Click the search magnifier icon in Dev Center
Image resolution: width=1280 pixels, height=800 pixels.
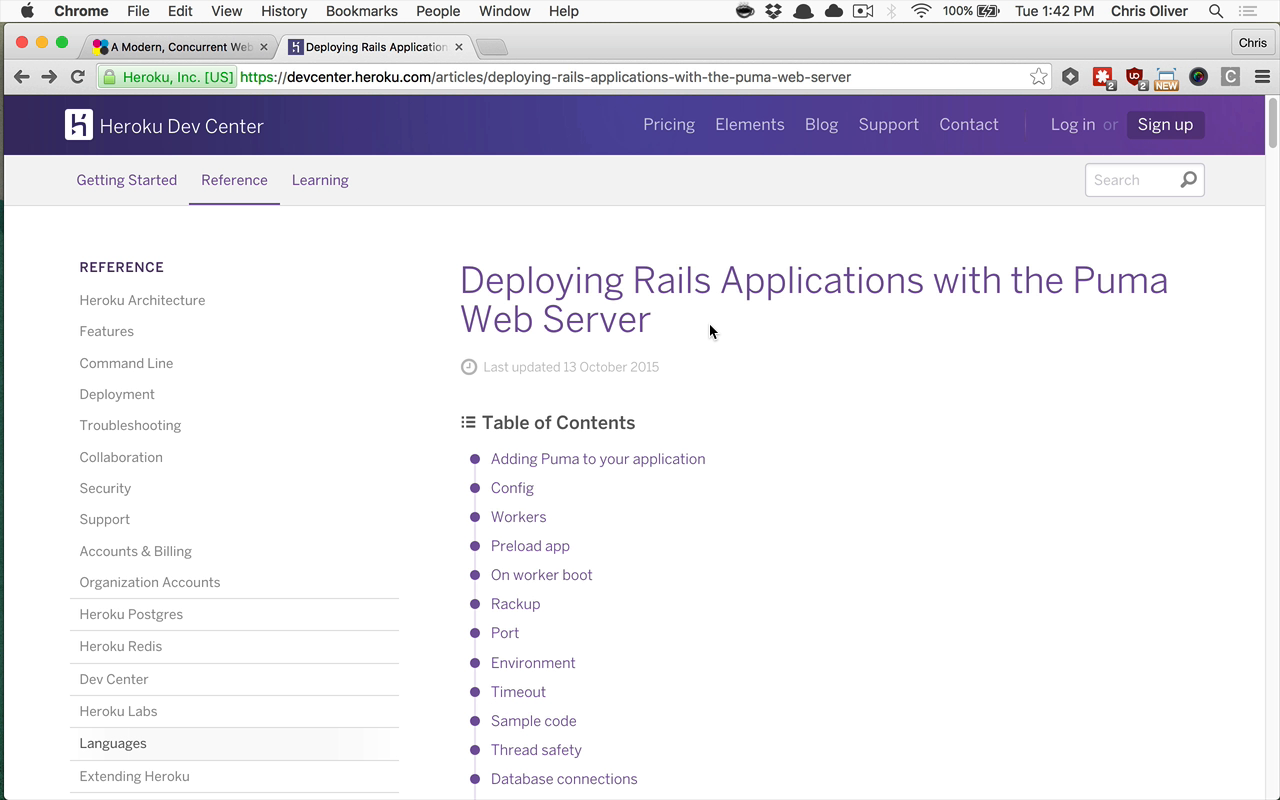tap(1188, 180)
